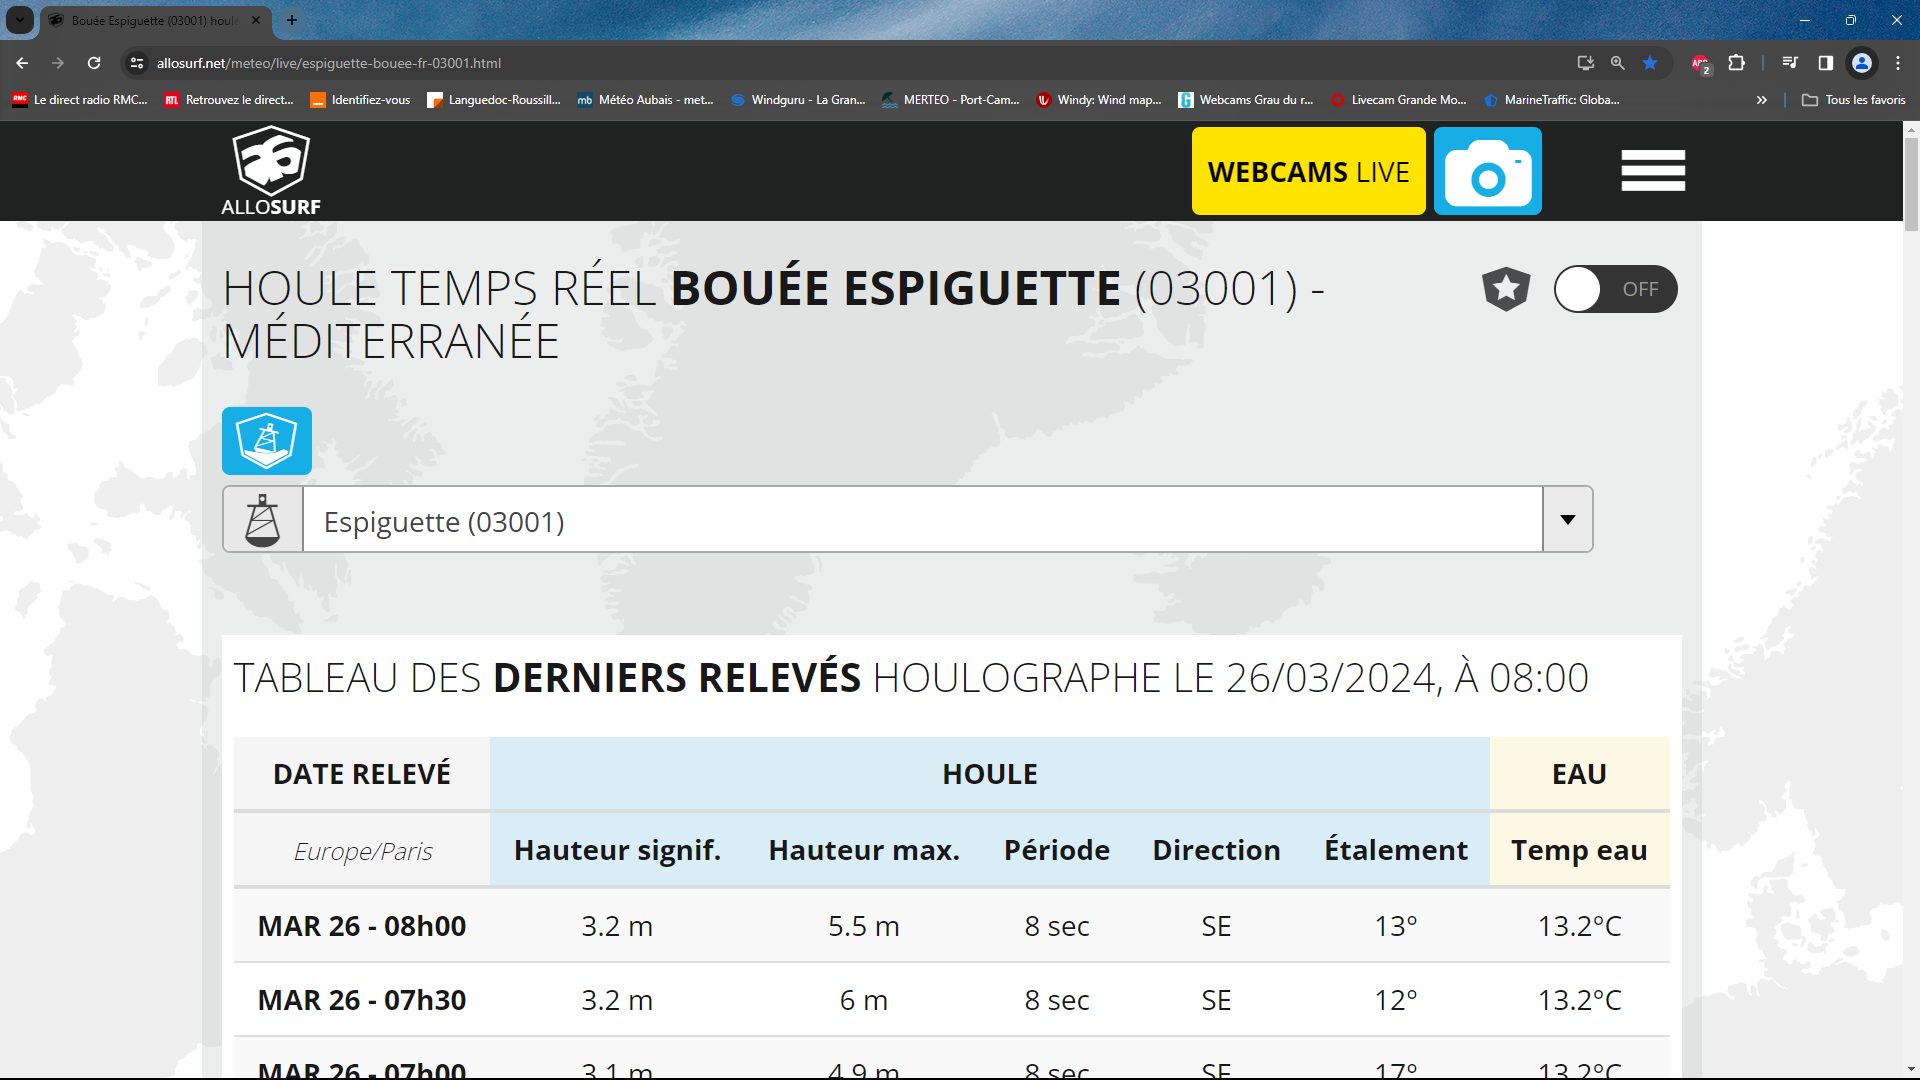The height and width of the screenshot is (1080, 1920).
Task: Reload the current page
Action: point(94,63)
